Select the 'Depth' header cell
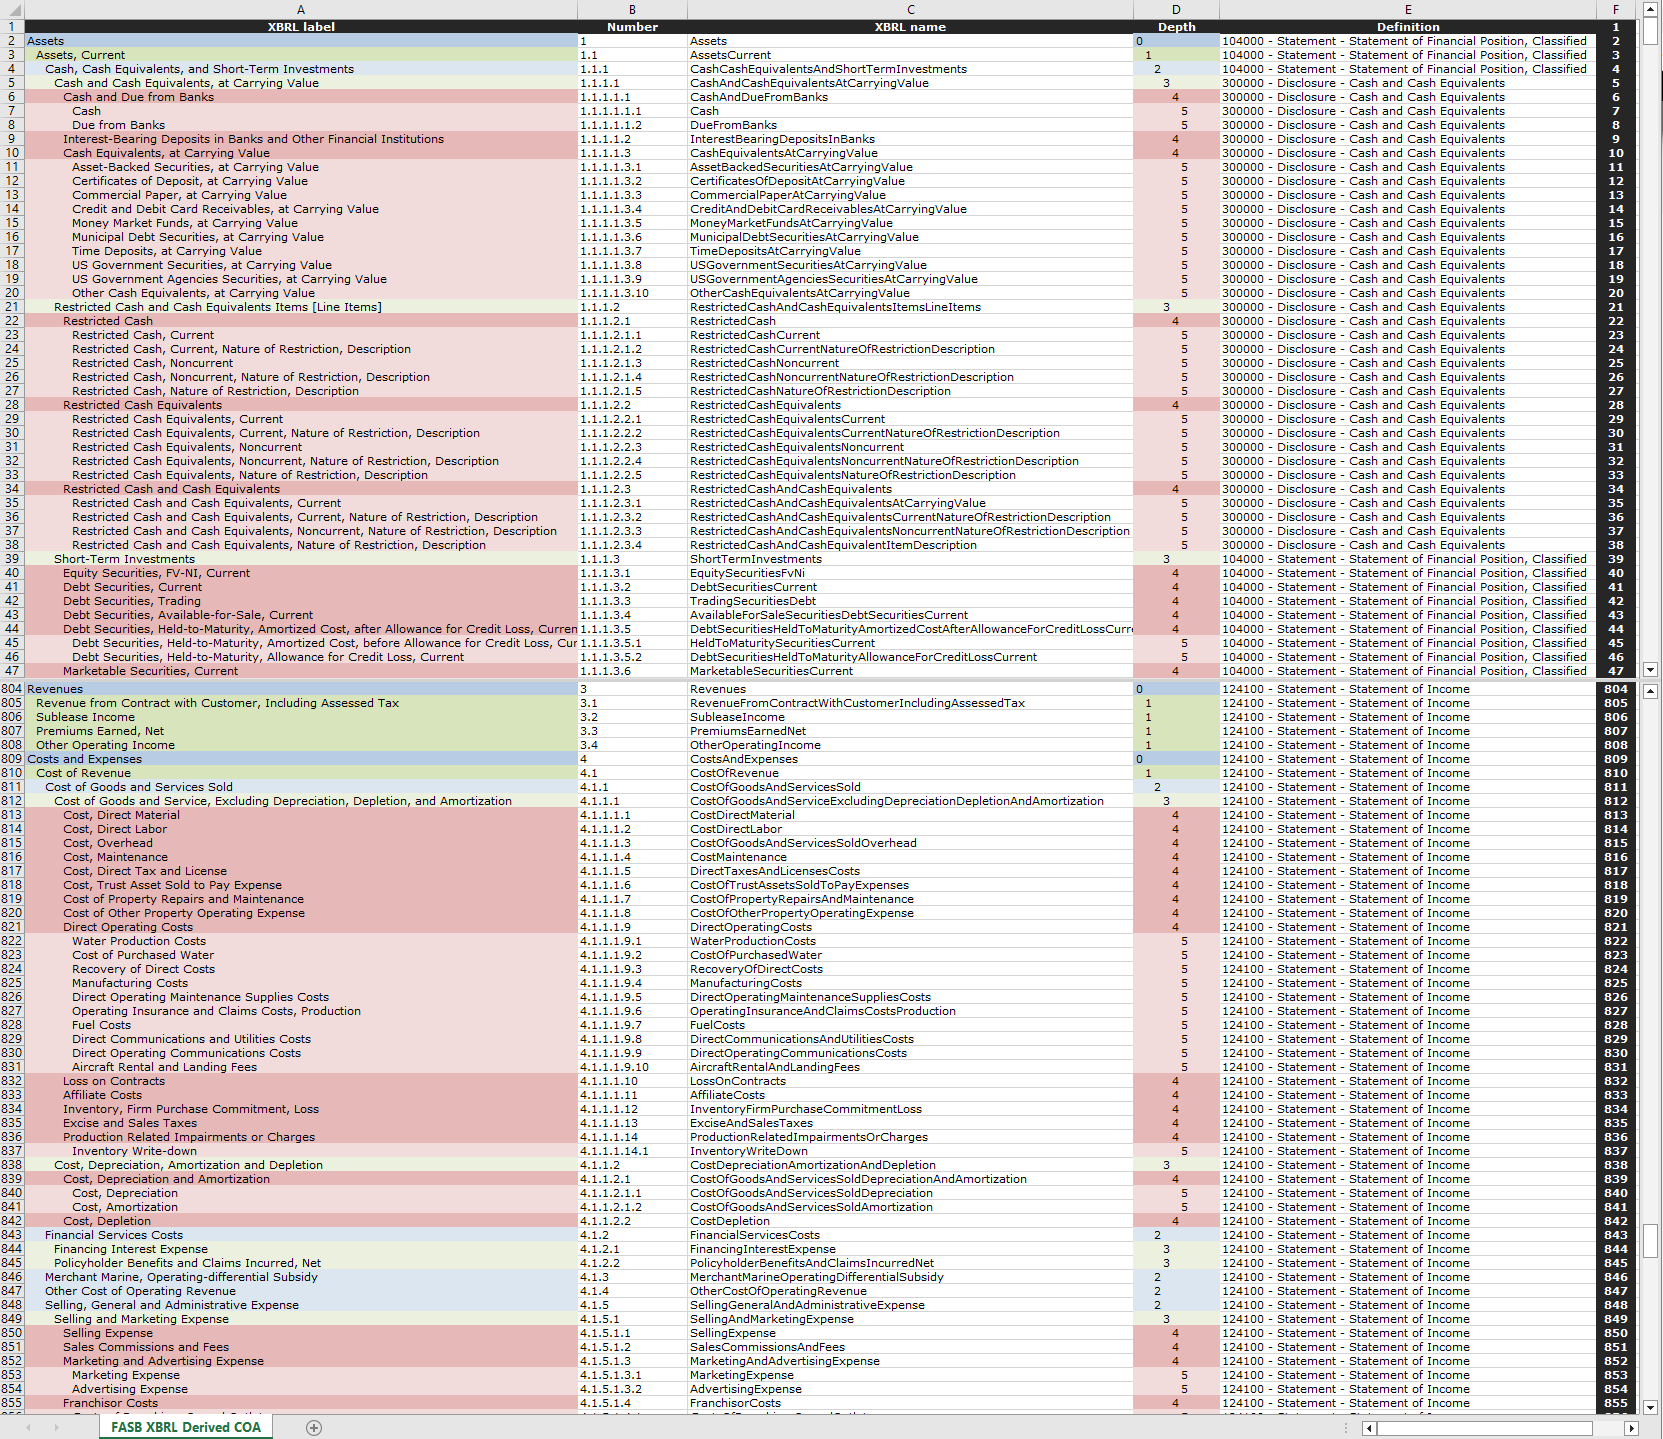The width and height of the screenshot is (1663, 1439). click(1176, 27)
